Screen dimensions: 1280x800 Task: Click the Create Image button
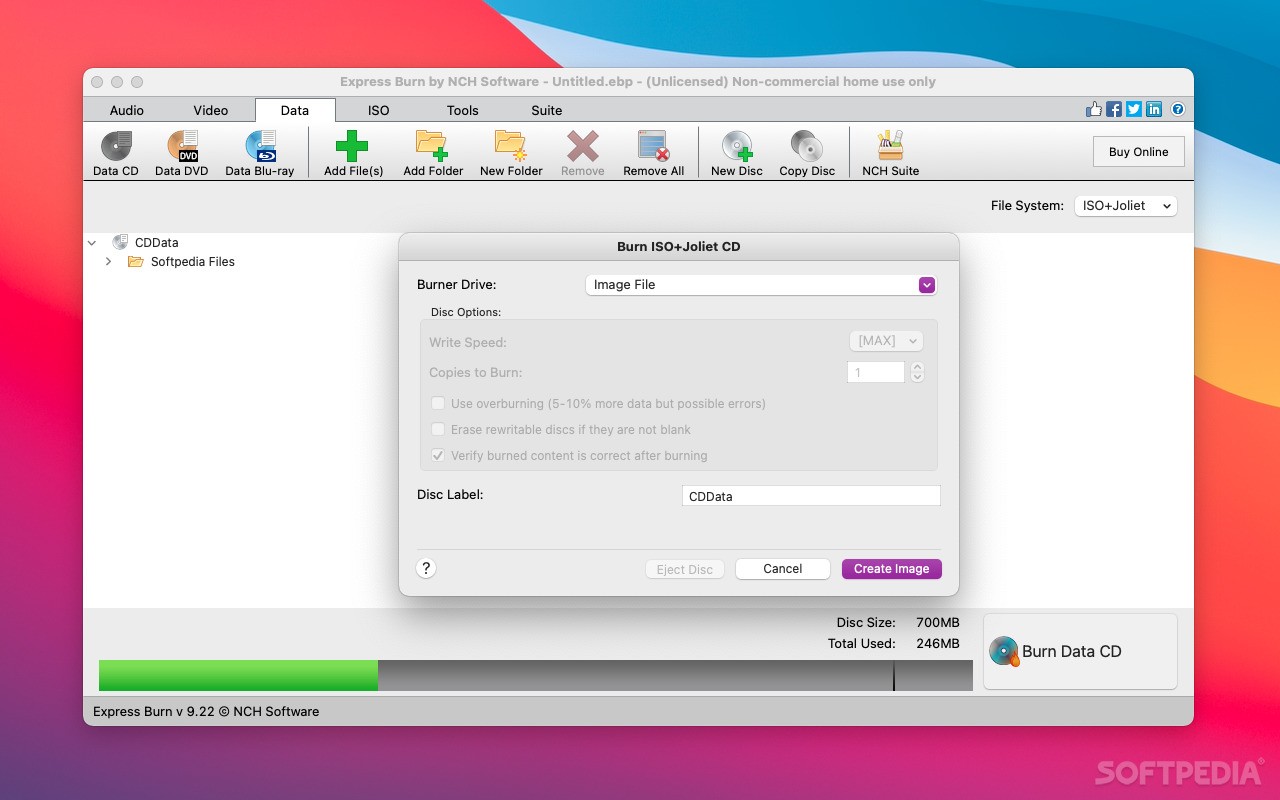[x=891, y=569]
